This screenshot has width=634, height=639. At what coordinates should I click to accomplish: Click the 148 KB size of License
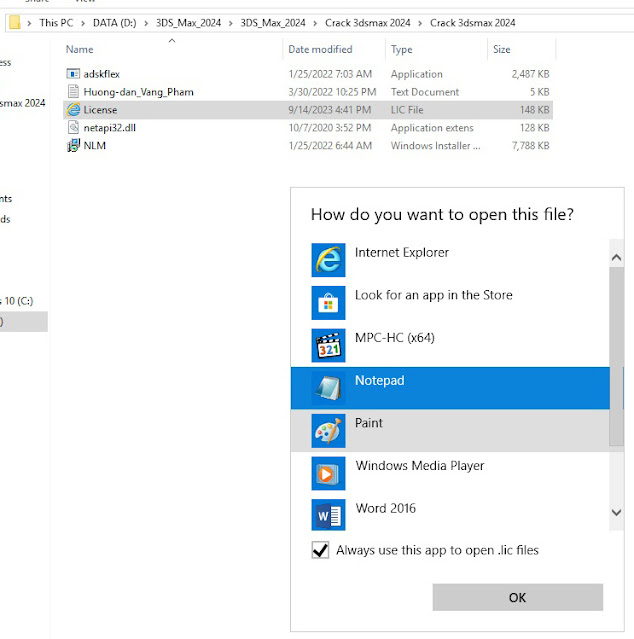[535, 110]
